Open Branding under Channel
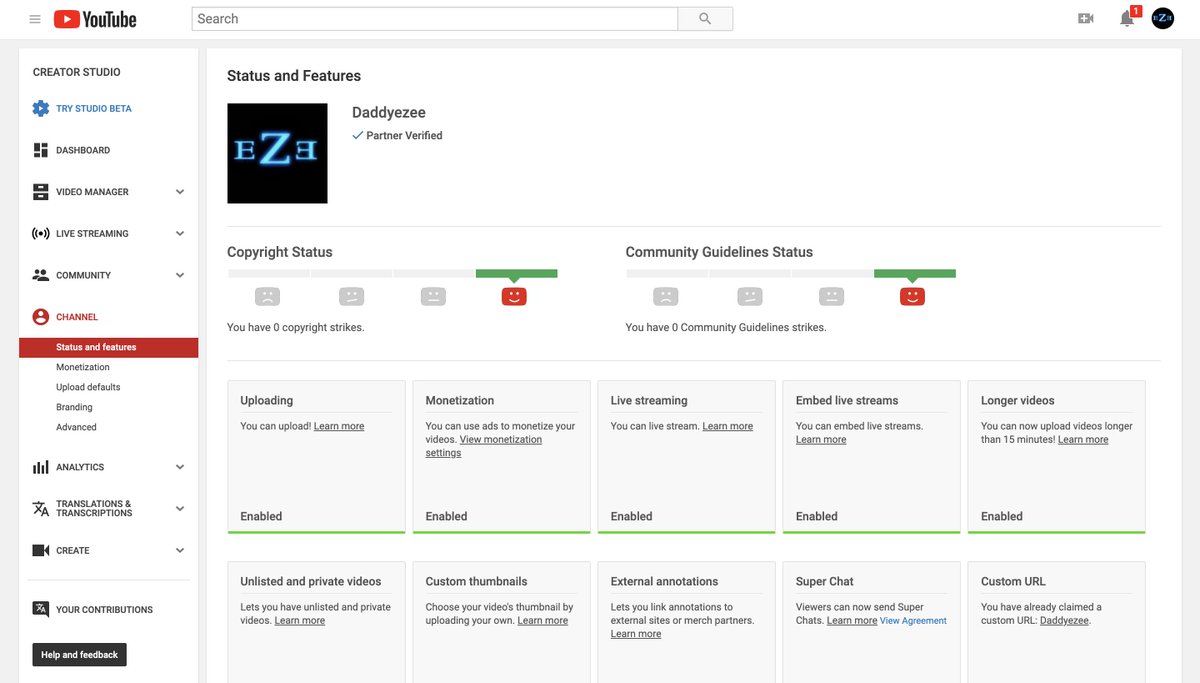Image resolution: width=1200 pixels, height=683 pixels. [74, 407]
